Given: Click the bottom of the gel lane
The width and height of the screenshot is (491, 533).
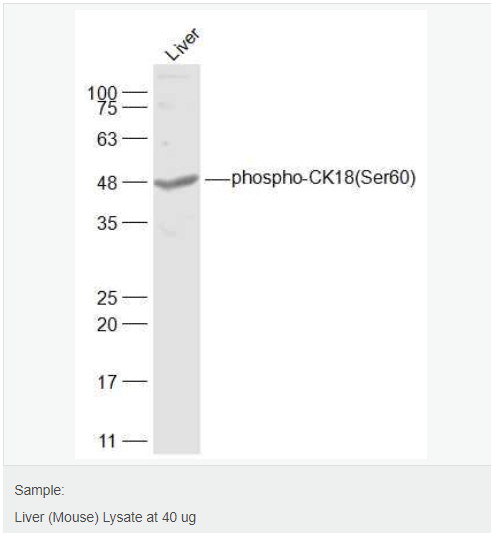Looking at the screenshot, I should click(x=176, y=447).
